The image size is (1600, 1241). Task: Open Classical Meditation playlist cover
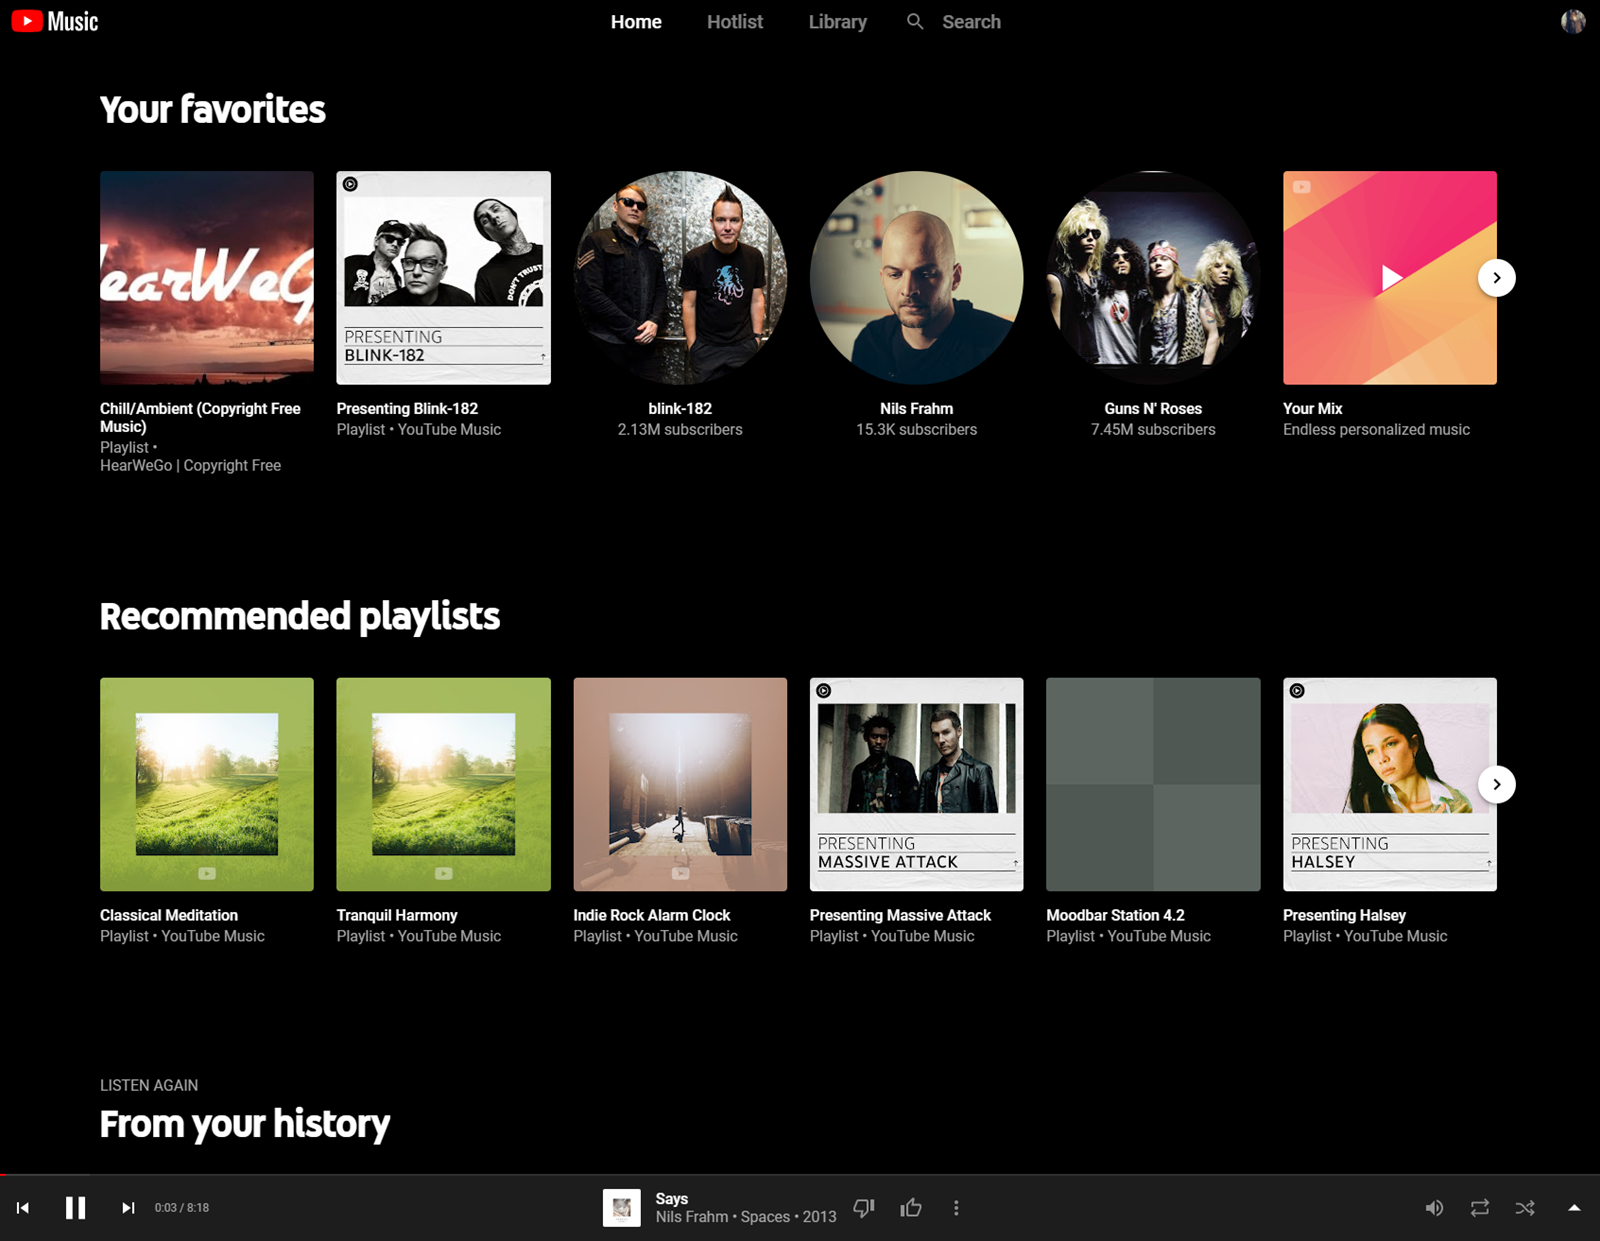coord(207,785)
